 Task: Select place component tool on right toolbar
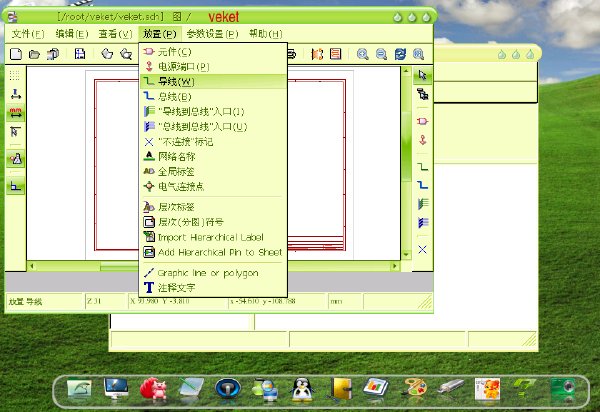coord(422,121)
